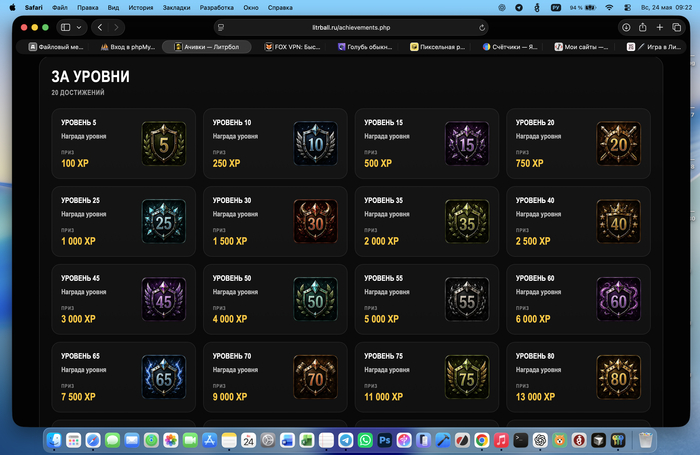Open the История menu
The width and height of the screenshot is (700, 455).
coord(141,8)
